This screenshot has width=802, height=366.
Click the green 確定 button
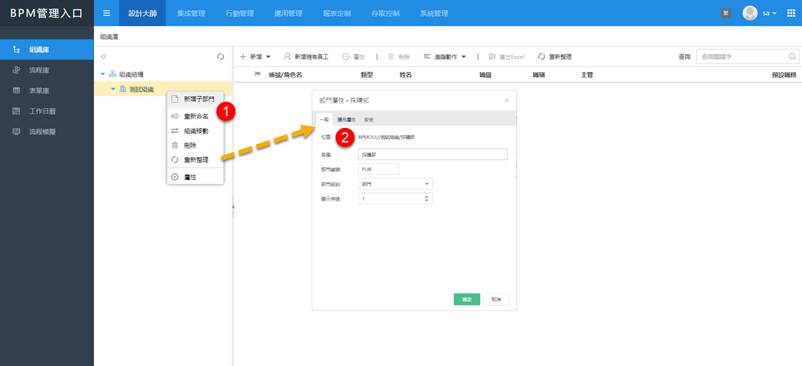pos(466,299)
